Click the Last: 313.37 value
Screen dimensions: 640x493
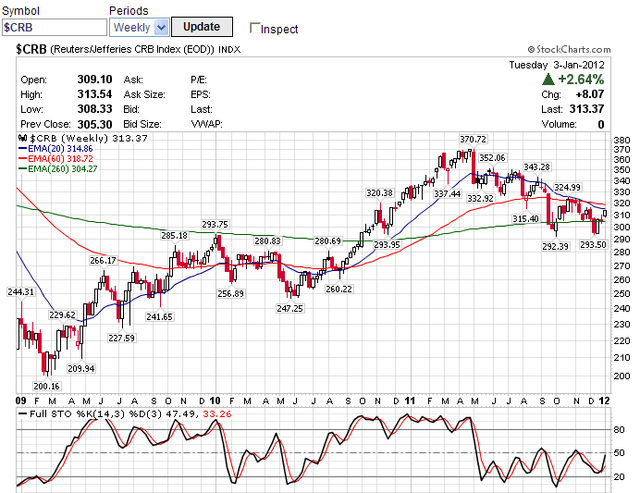point(587,109)
